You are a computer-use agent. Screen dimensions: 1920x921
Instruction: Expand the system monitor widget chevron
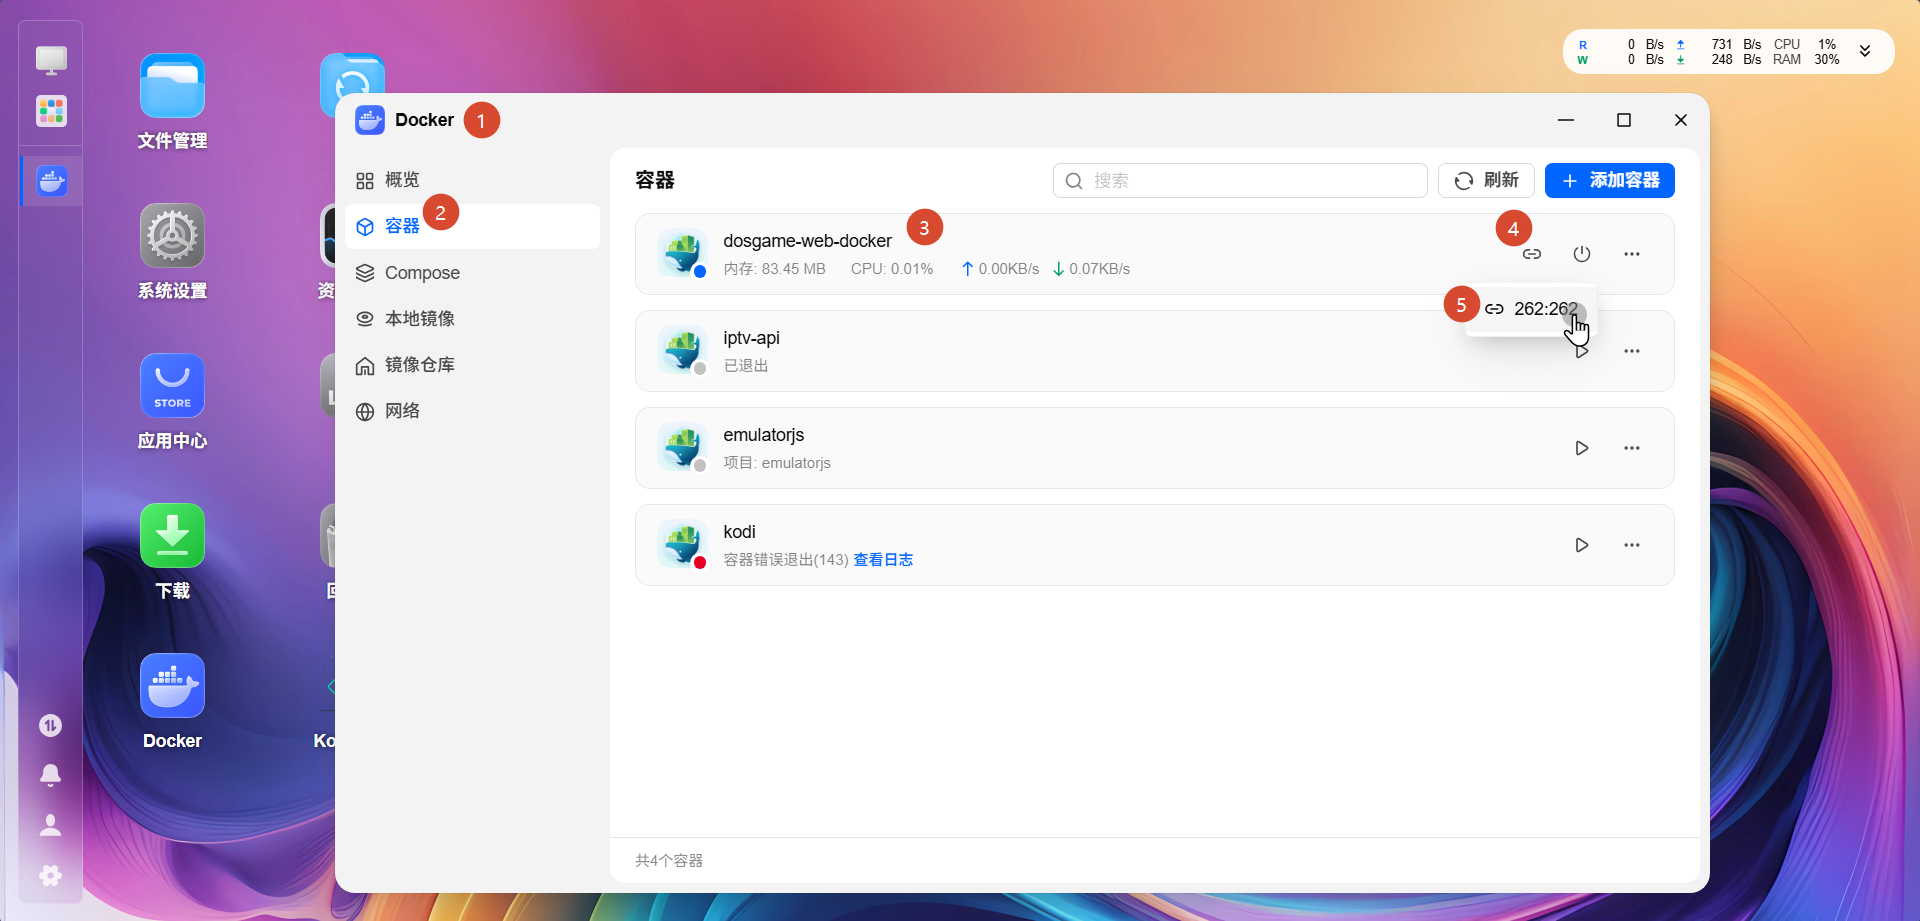tap(1865, 51)
